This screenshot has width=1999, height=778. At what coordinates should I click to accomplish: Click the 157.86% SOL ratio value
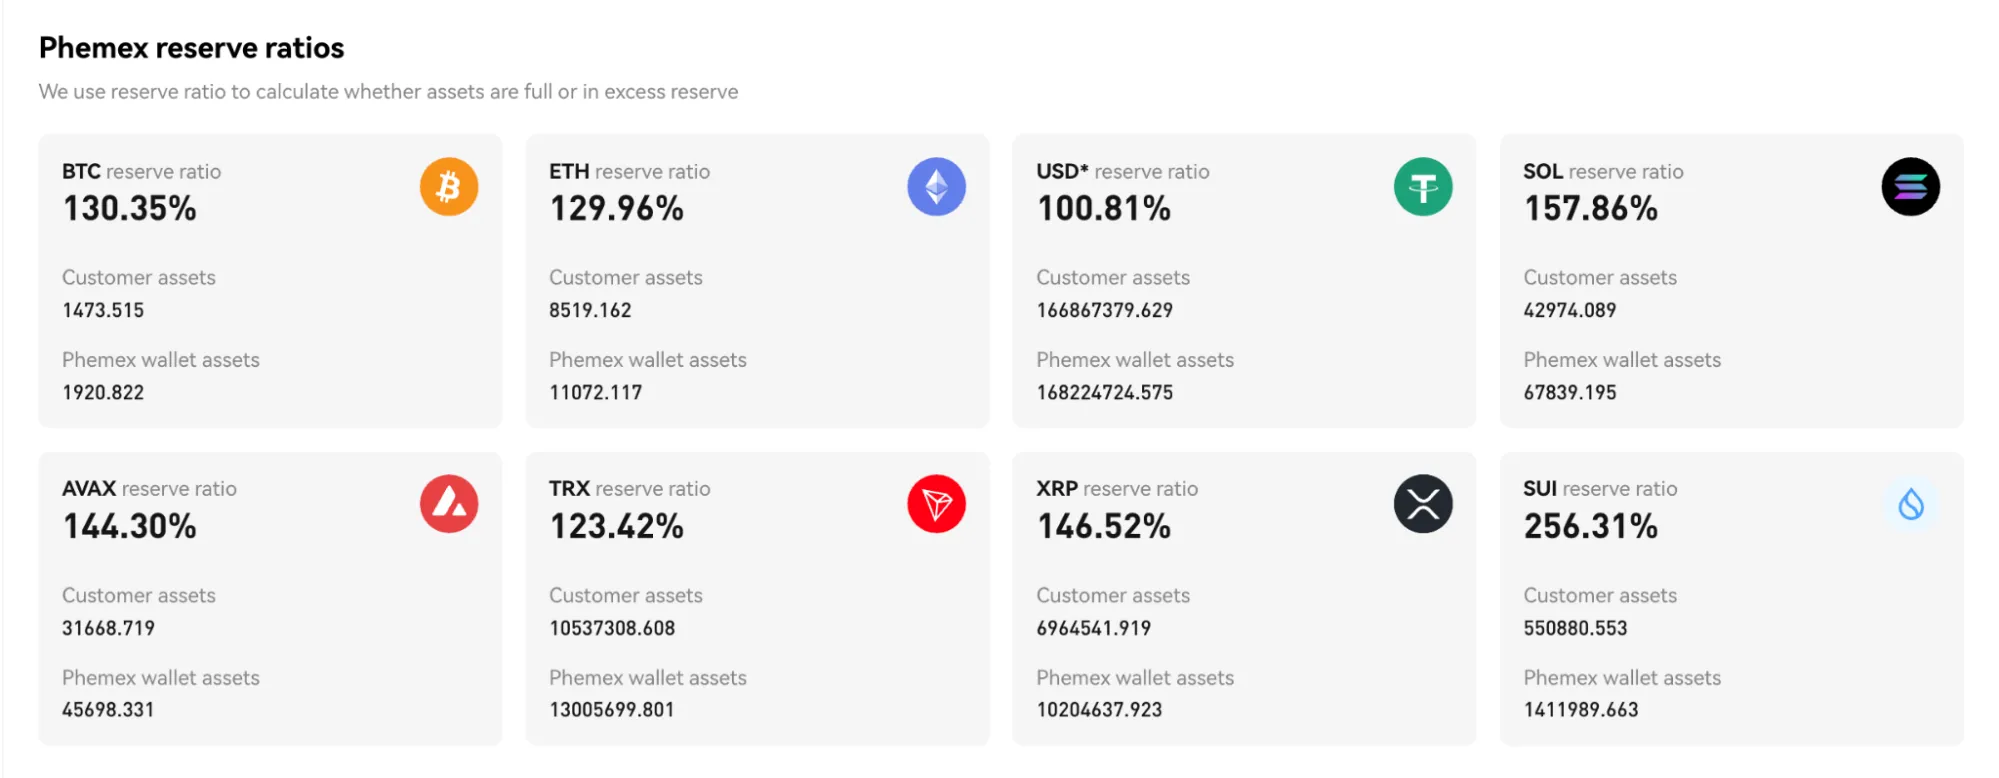tap(1591, 209)
